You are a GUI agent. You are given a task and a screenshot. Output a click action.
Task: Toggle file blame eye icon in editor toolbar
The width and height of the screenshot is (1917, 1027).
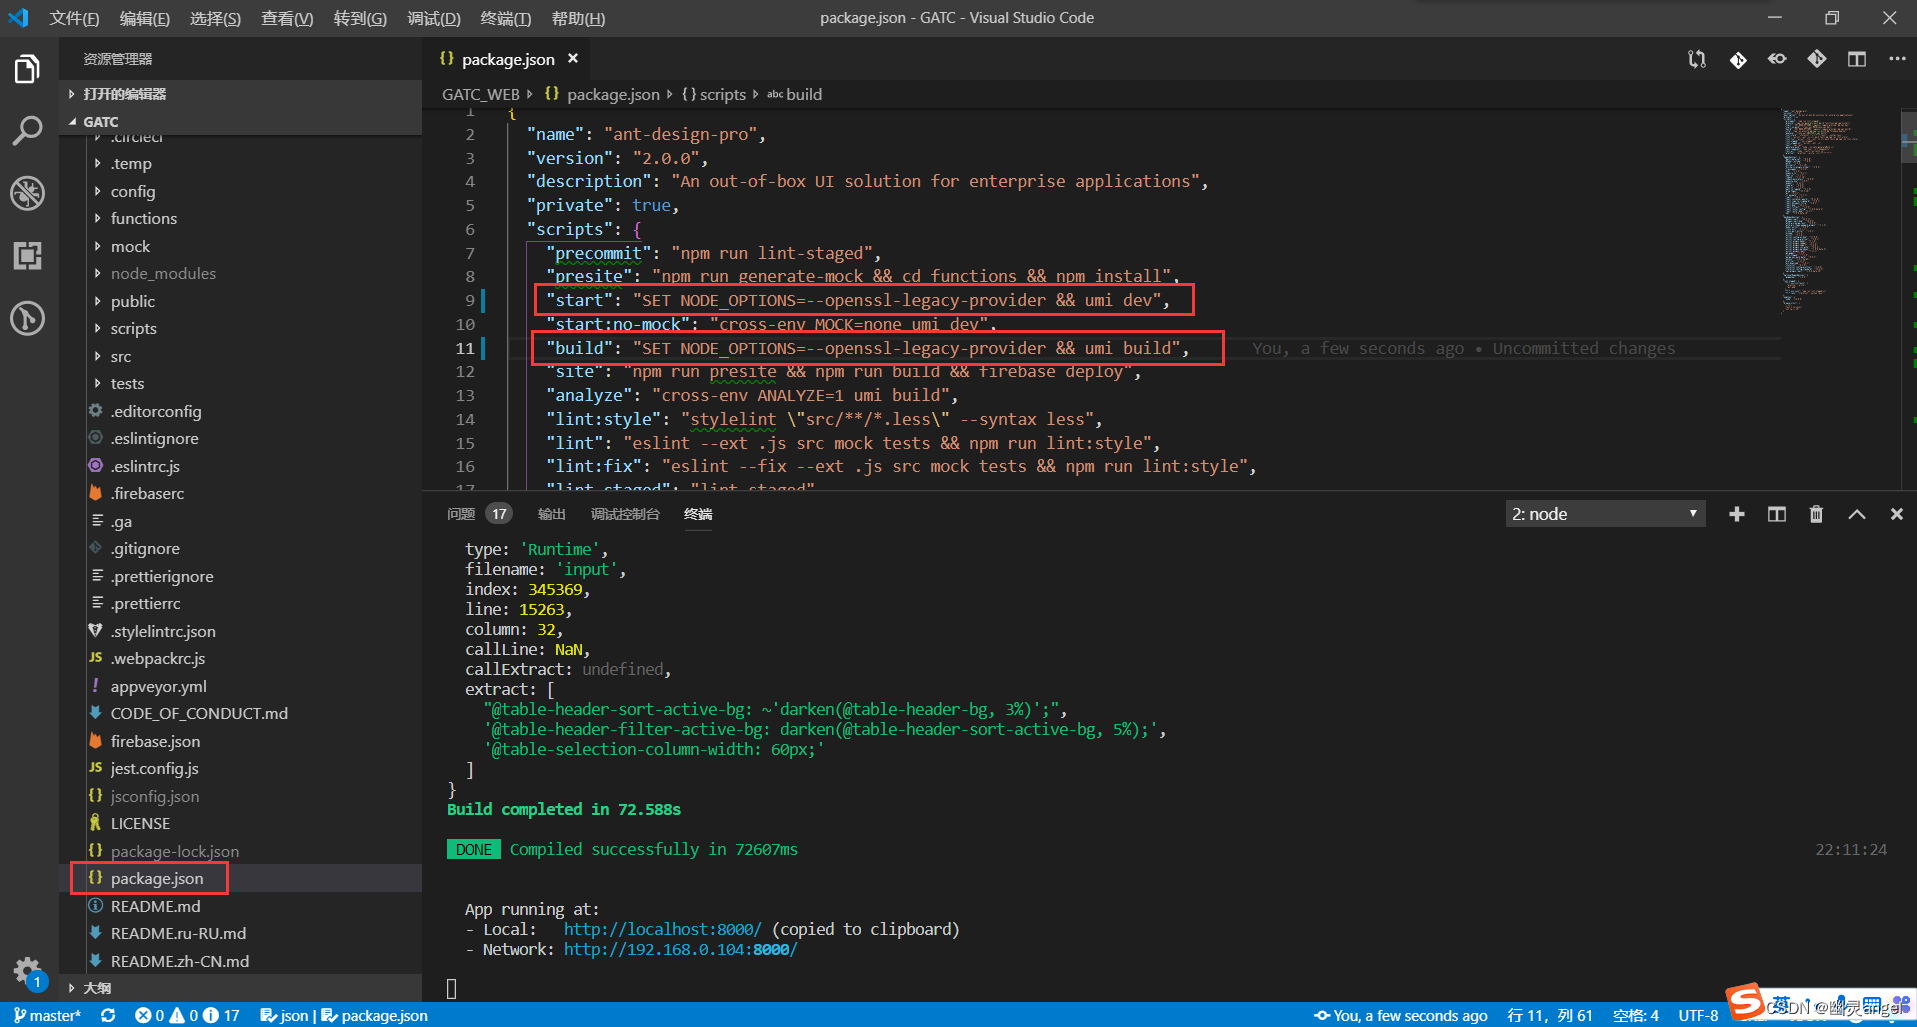pos(1777,59)
